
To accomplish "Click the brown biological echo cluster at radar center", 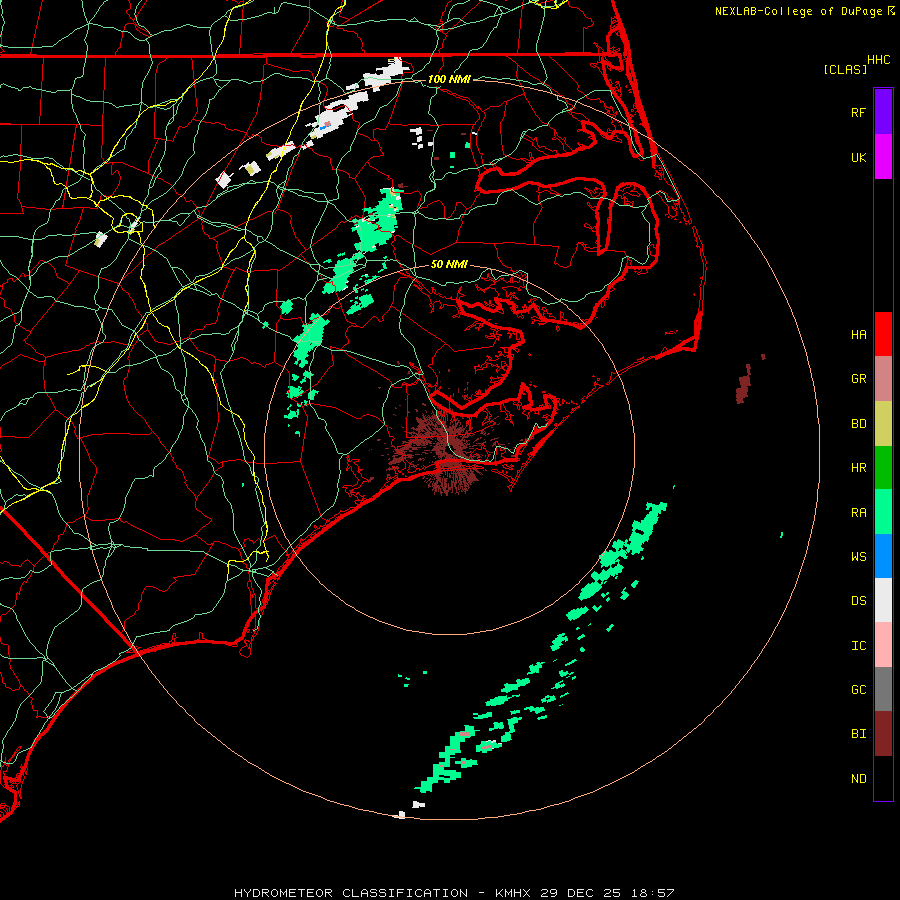I will (445, 451).
